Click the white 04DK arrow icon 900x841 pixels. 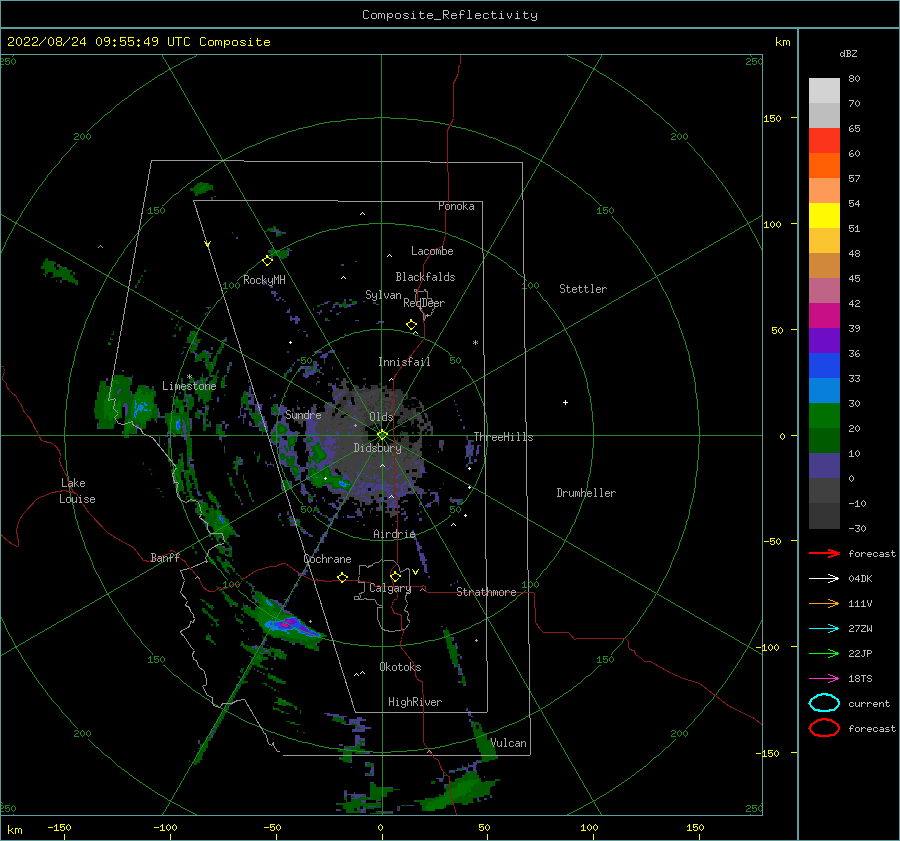pyautogui.click(x=824, y=579)
